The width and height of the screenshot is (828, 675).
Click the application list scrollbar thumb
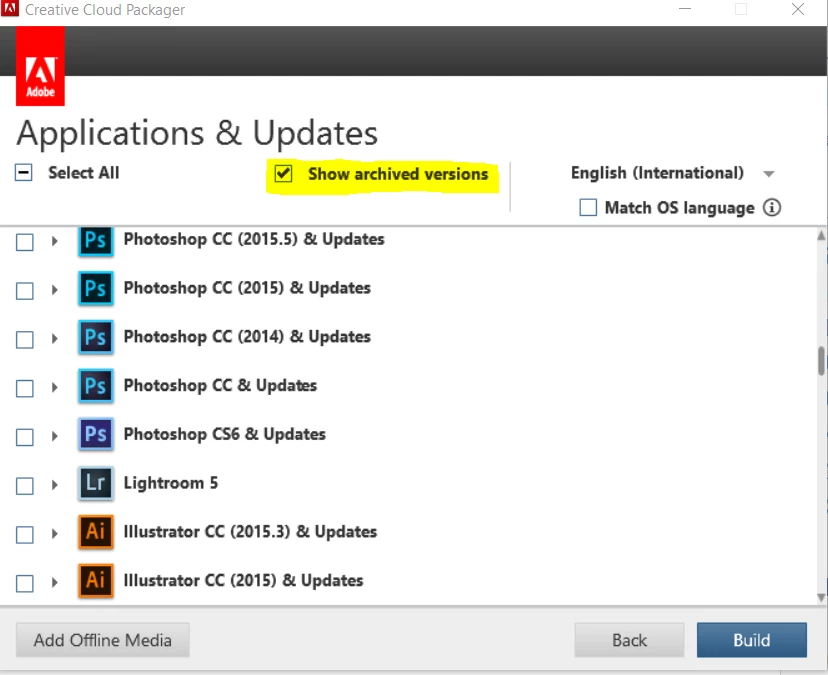click(x=821, y=361)
